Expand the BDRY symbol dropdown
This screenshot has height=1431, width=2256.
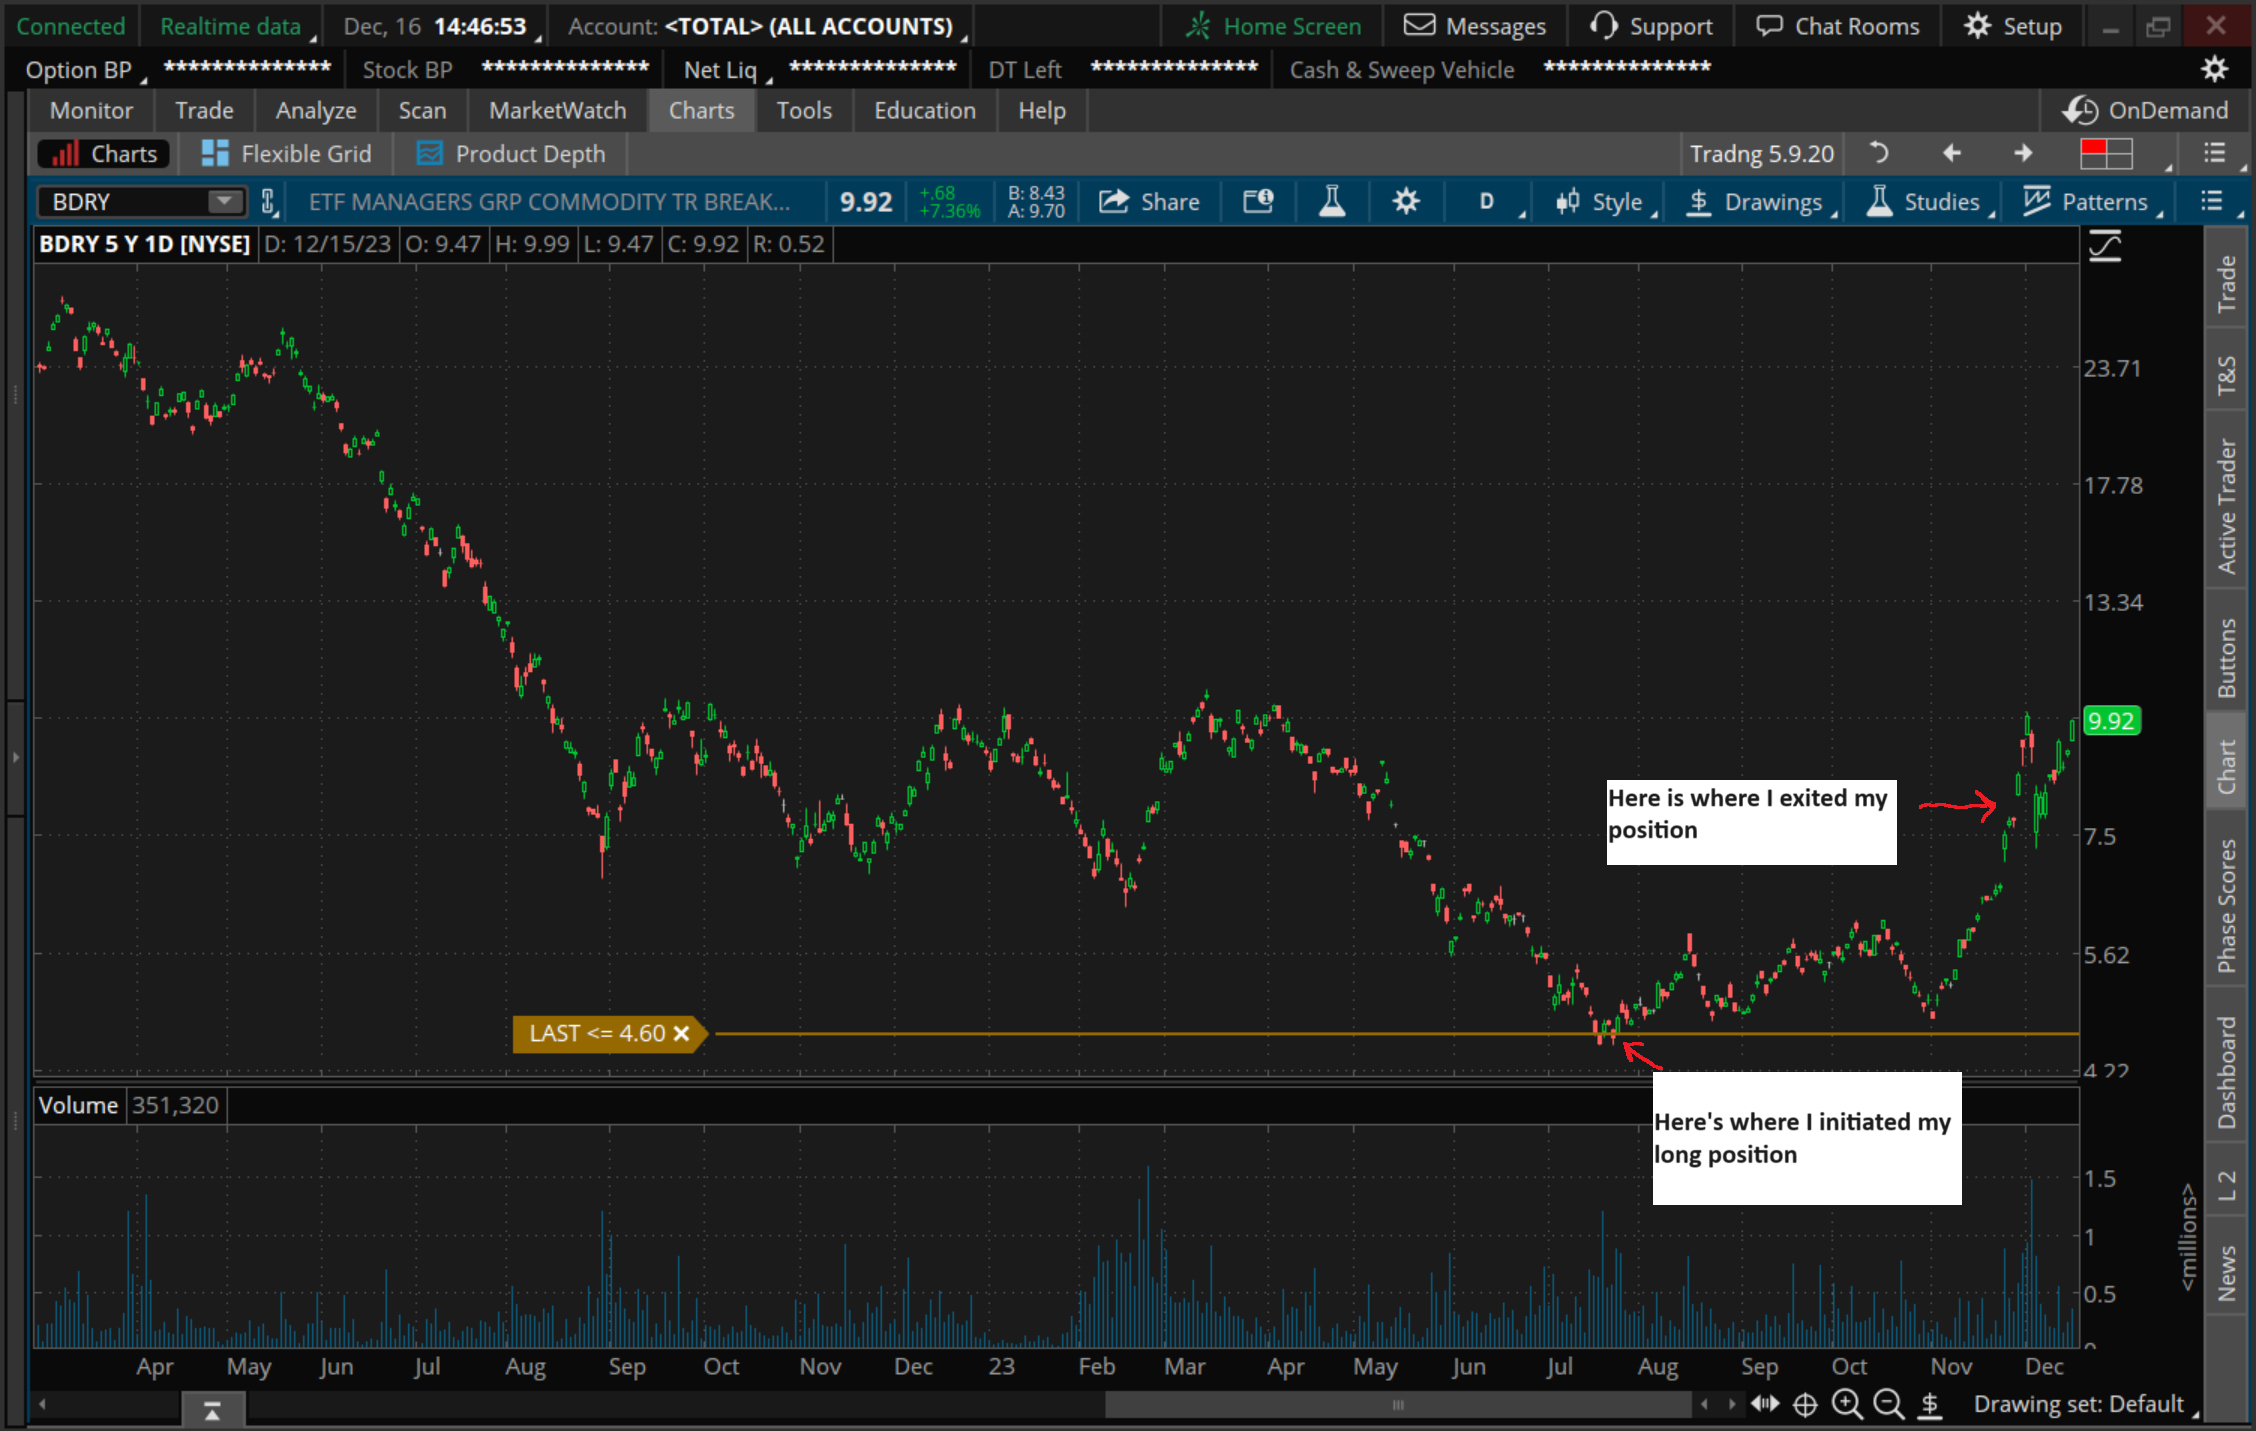[224, 202]
